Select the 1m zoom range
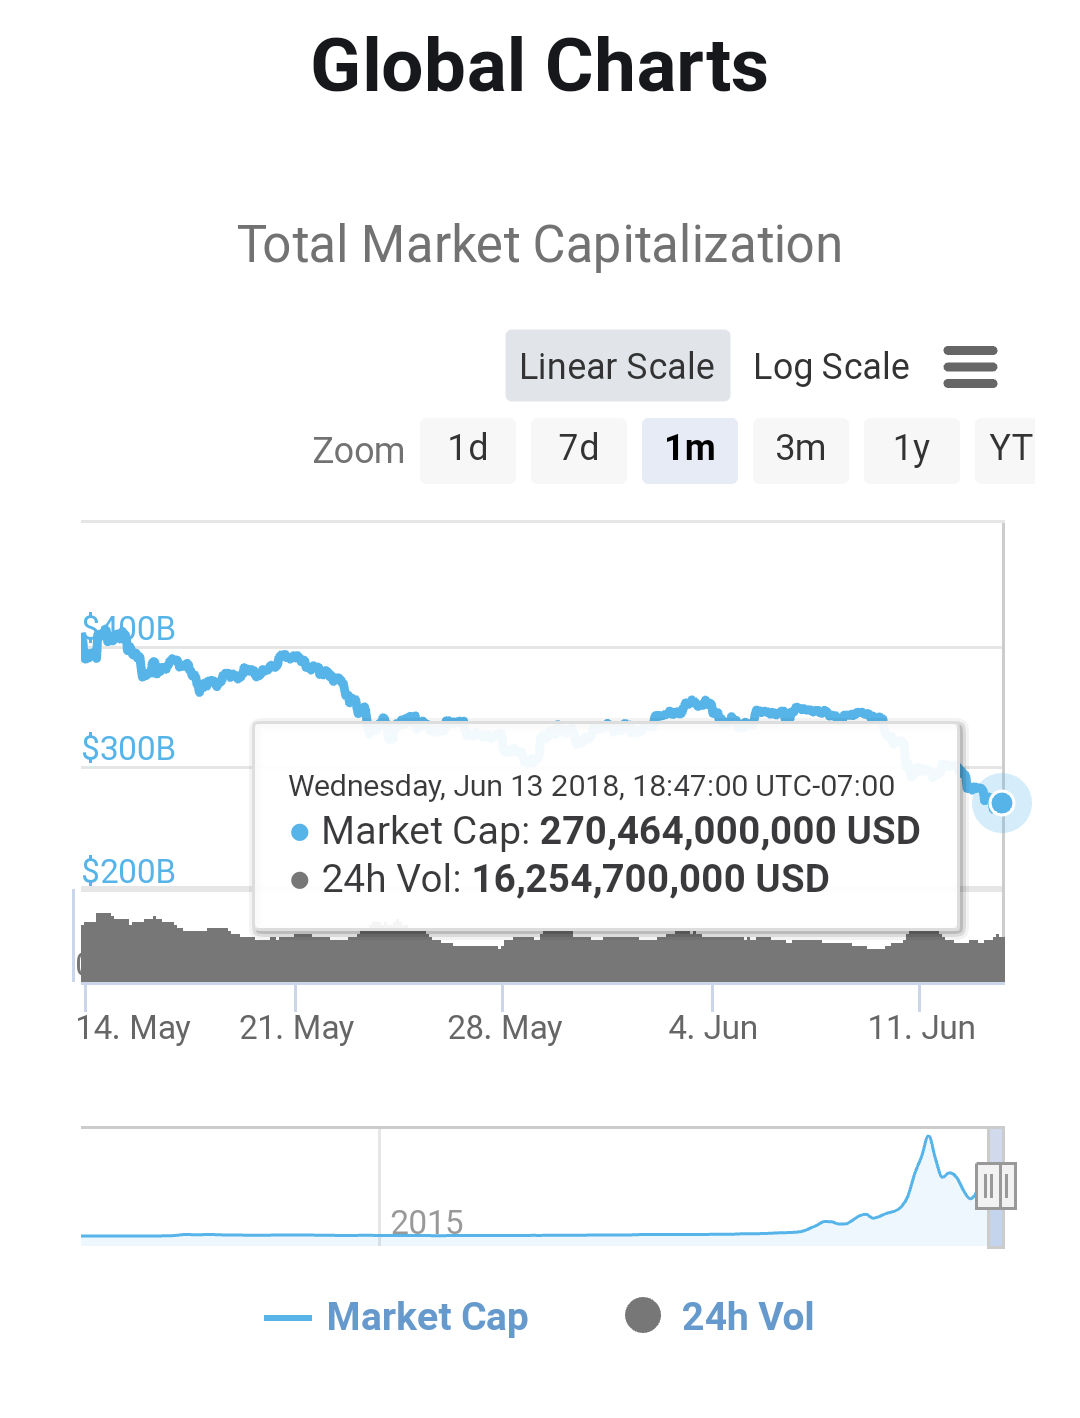The height and width of the screenshot is (1418, 1080). (x=690, y=450)
